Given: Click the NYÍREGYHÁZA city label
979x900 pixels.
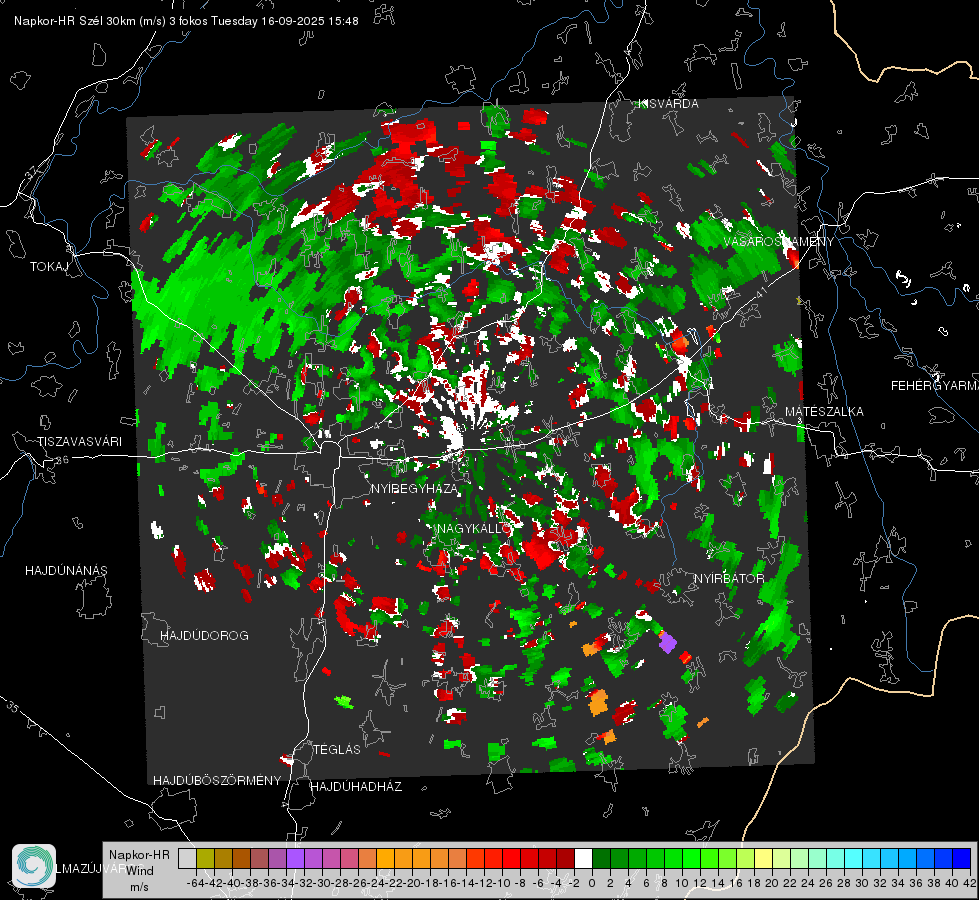Looking at the screenshot, I should click(x=414, y=488).
